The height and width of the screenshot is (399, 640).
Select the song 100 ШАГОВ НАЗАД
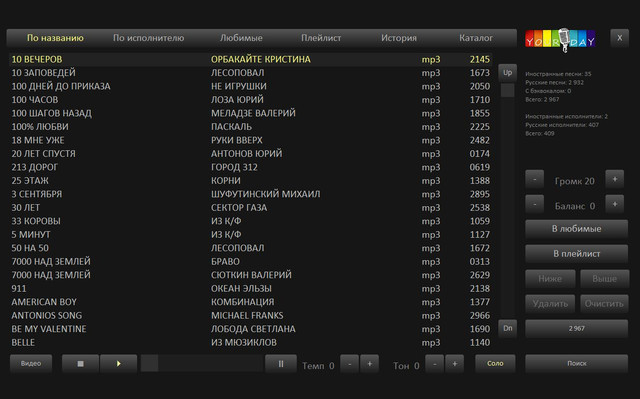(250, 113)
